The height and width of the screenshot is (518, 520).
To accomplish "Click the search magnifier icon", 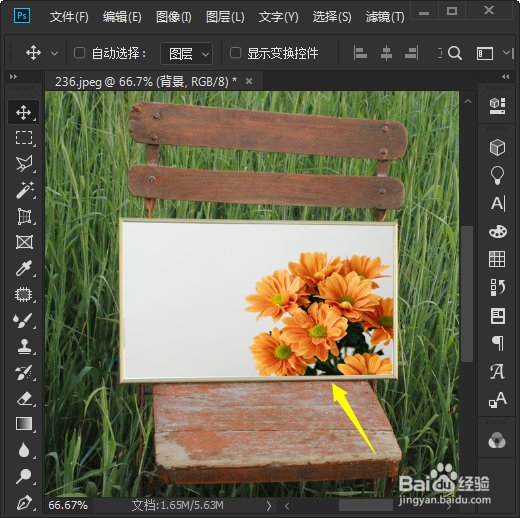I will pos(455,53).
